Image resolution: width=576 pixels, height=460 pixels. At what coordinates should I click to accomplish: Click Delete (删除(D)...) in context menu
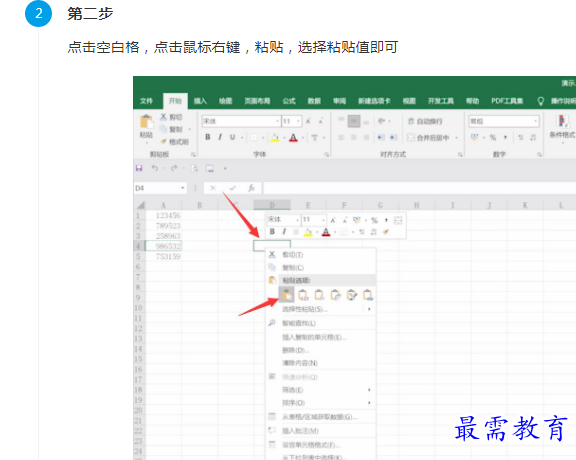(320, 350)
